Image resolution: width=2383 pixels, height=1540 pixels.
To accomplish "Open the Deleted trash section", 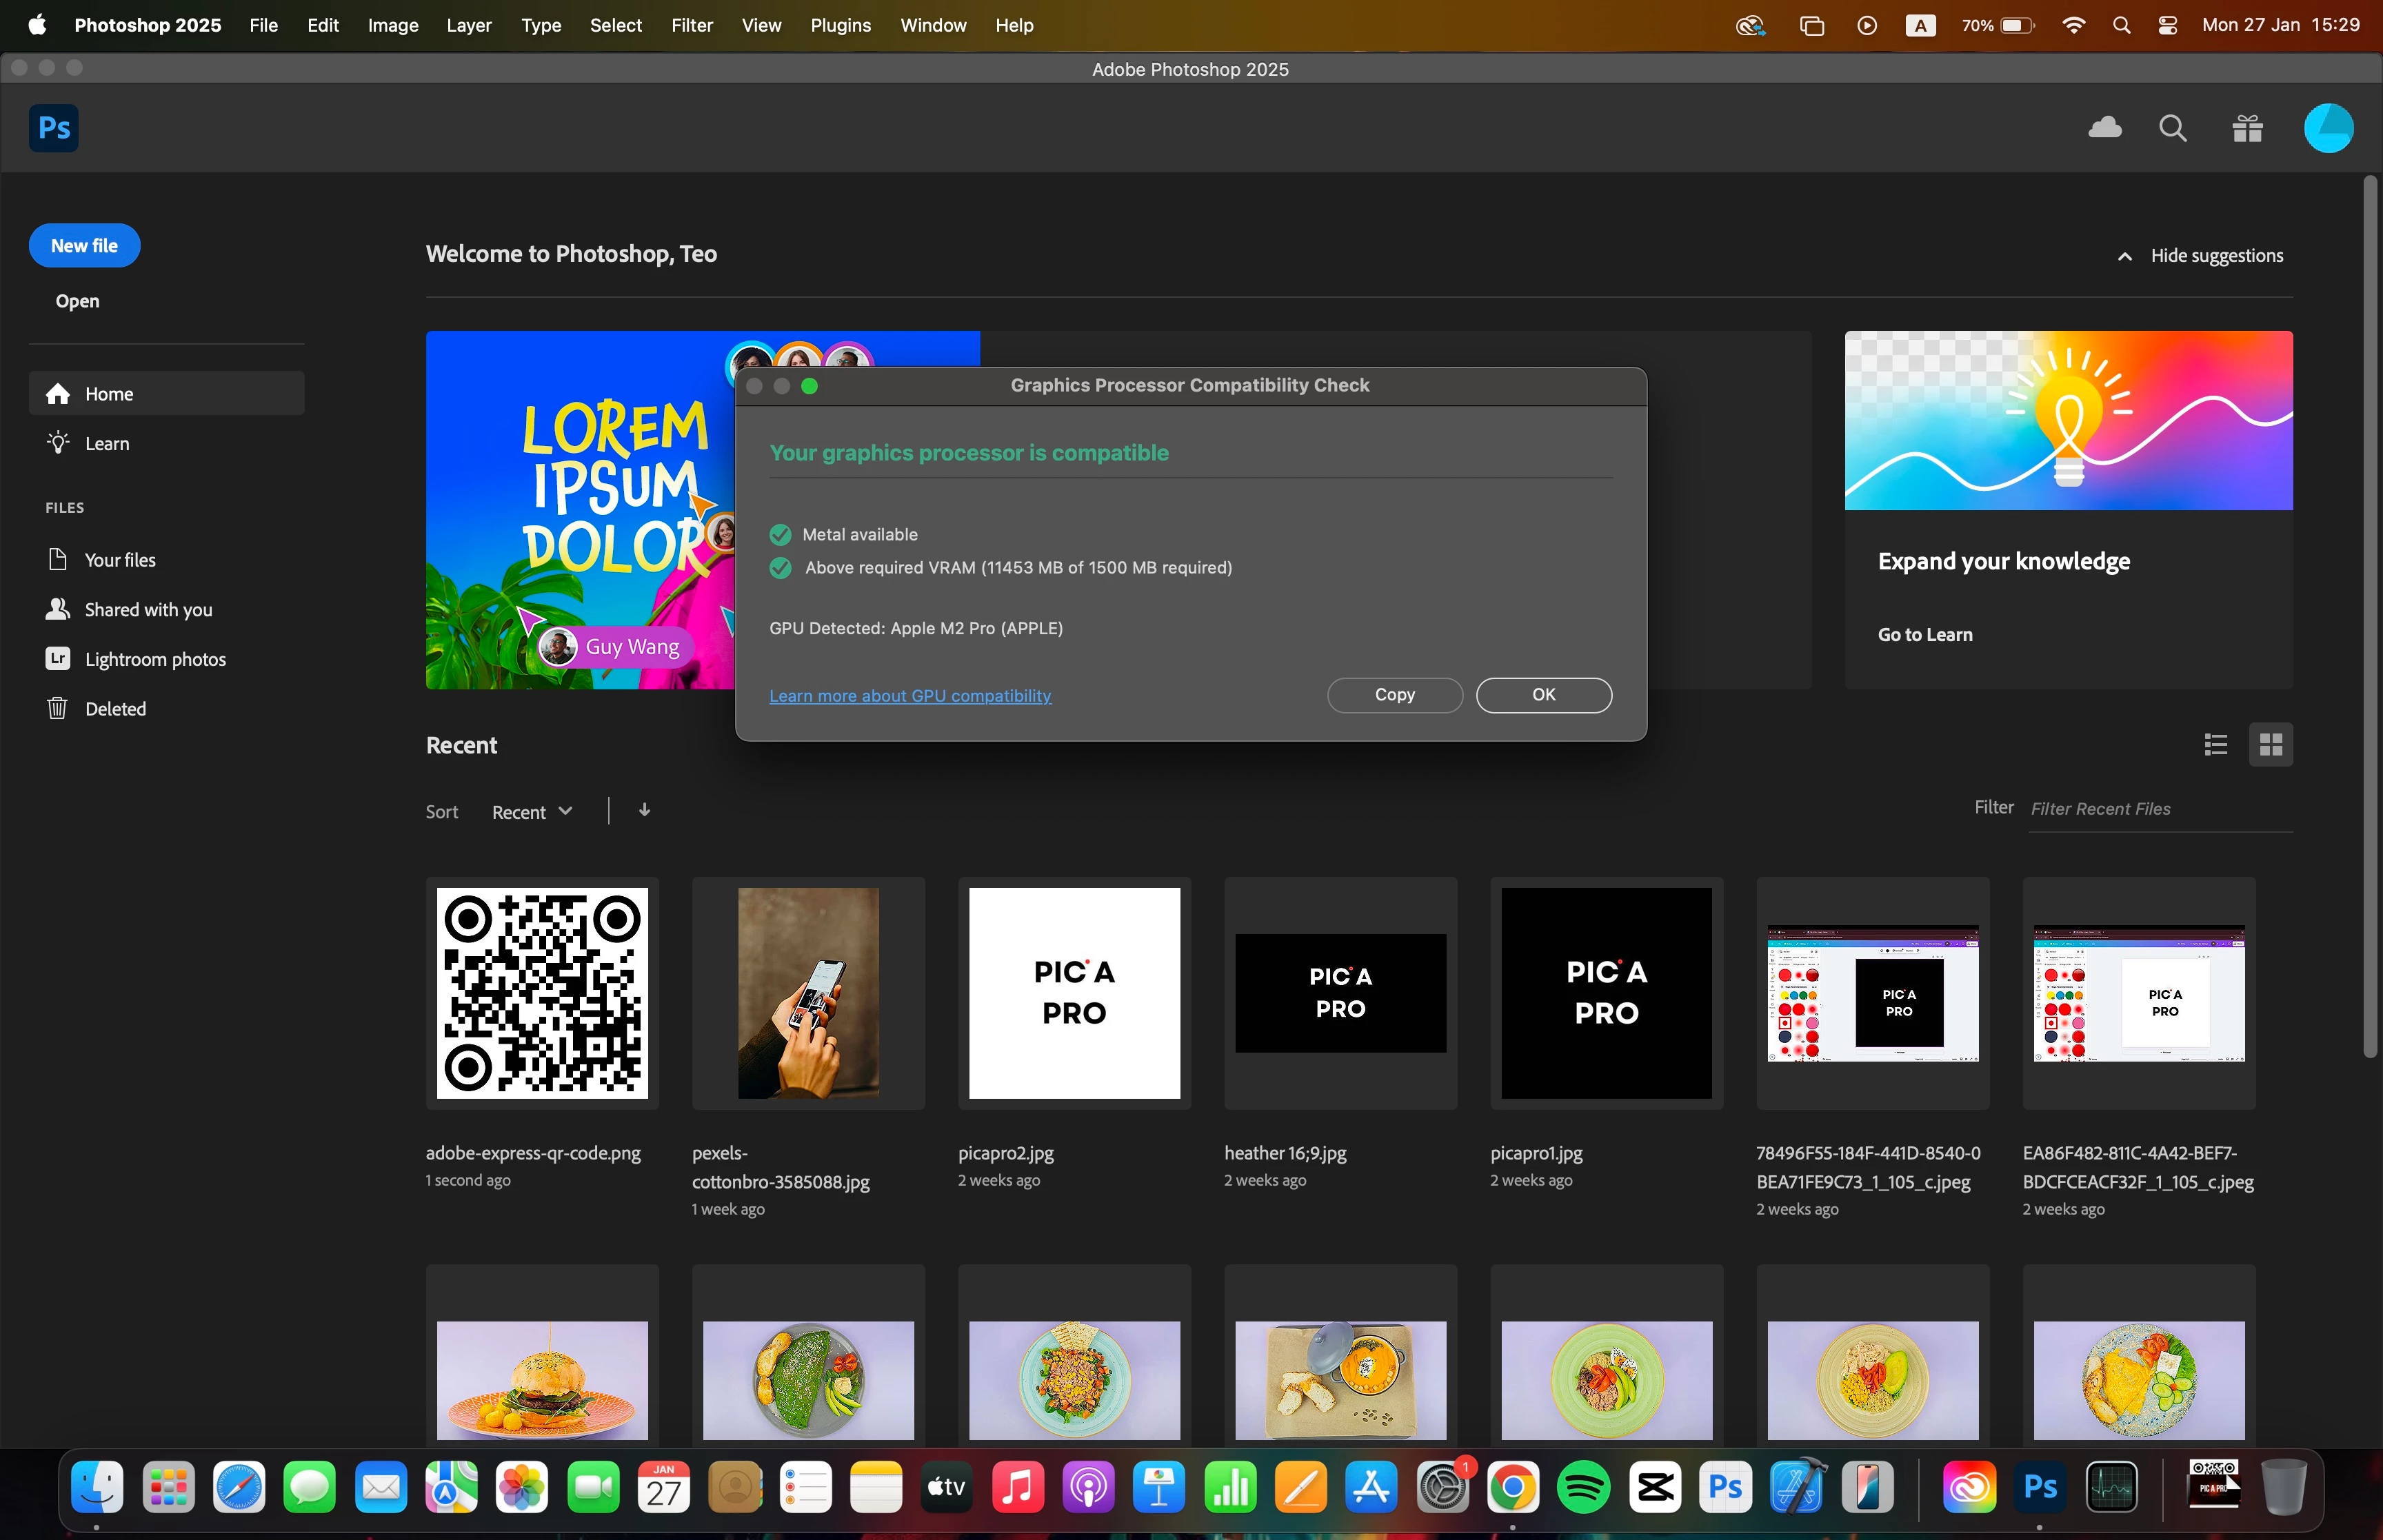I will click(115, 708).
